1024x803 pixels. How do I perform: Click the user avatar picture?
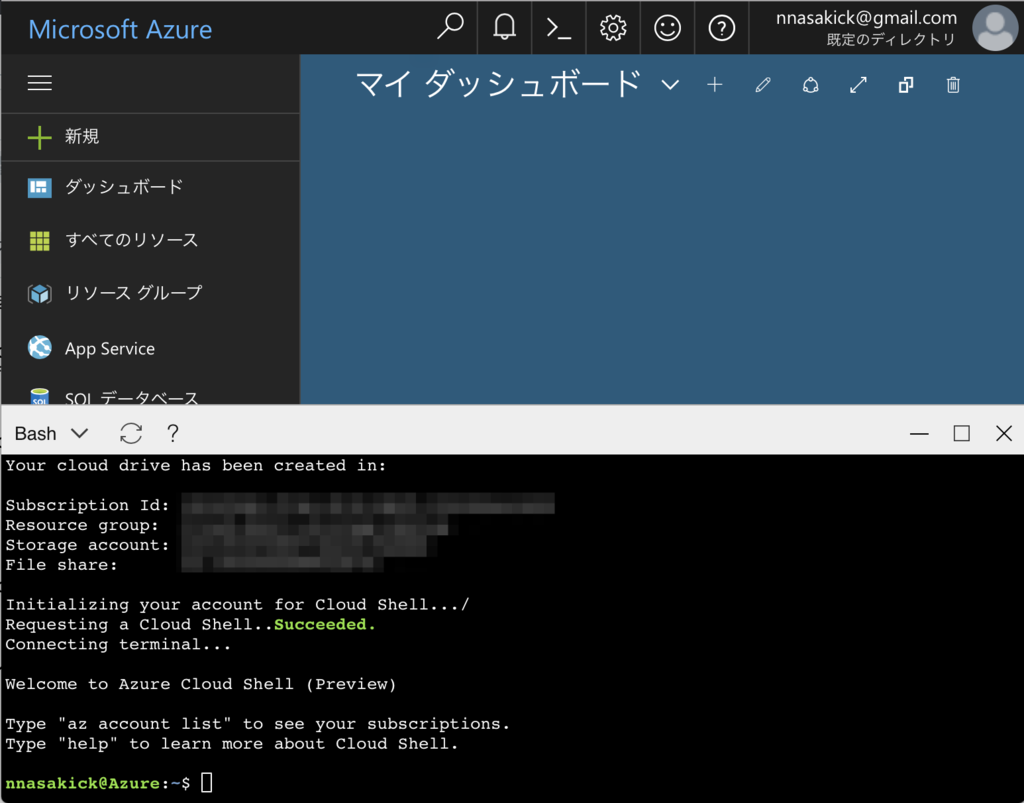(x=995, y=28)
